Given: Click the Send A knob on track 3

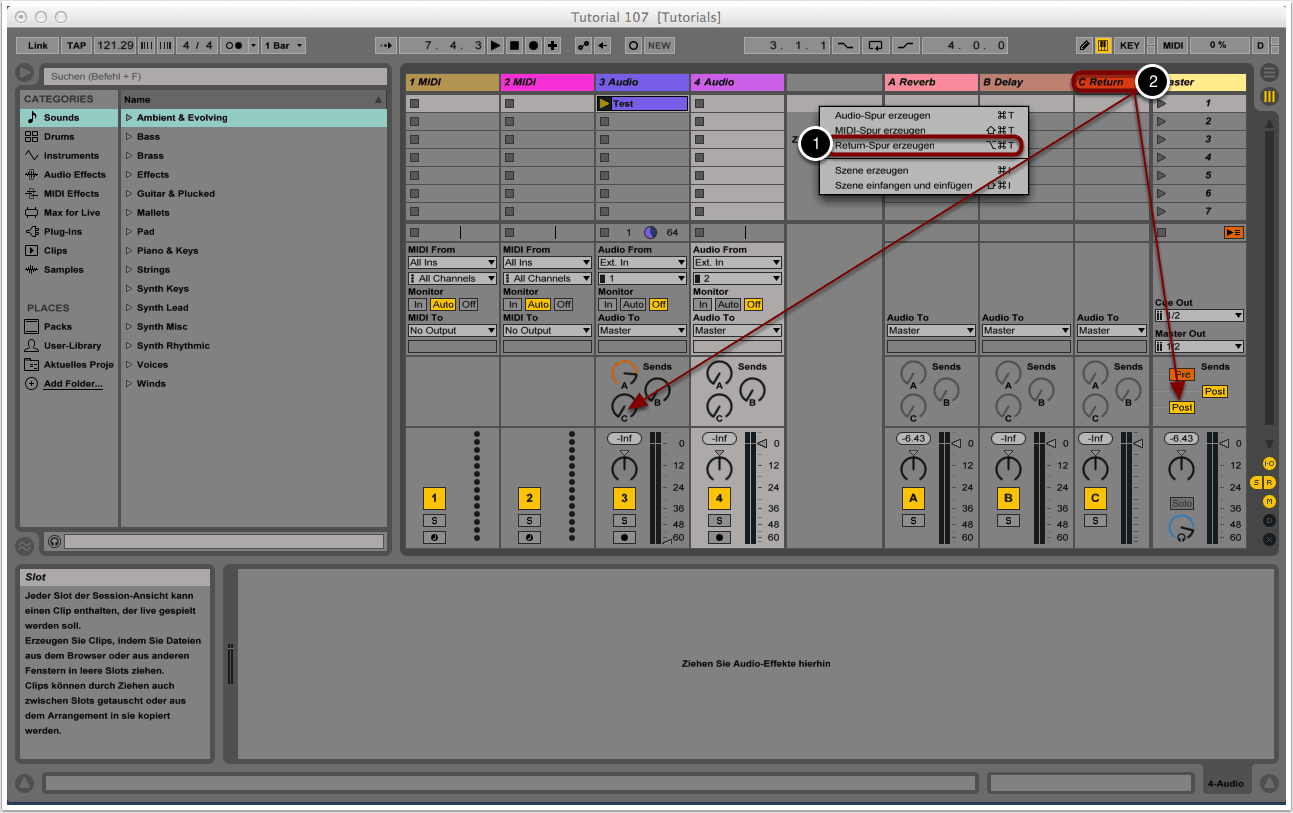Looking at the screenshot, I should 624,372.
